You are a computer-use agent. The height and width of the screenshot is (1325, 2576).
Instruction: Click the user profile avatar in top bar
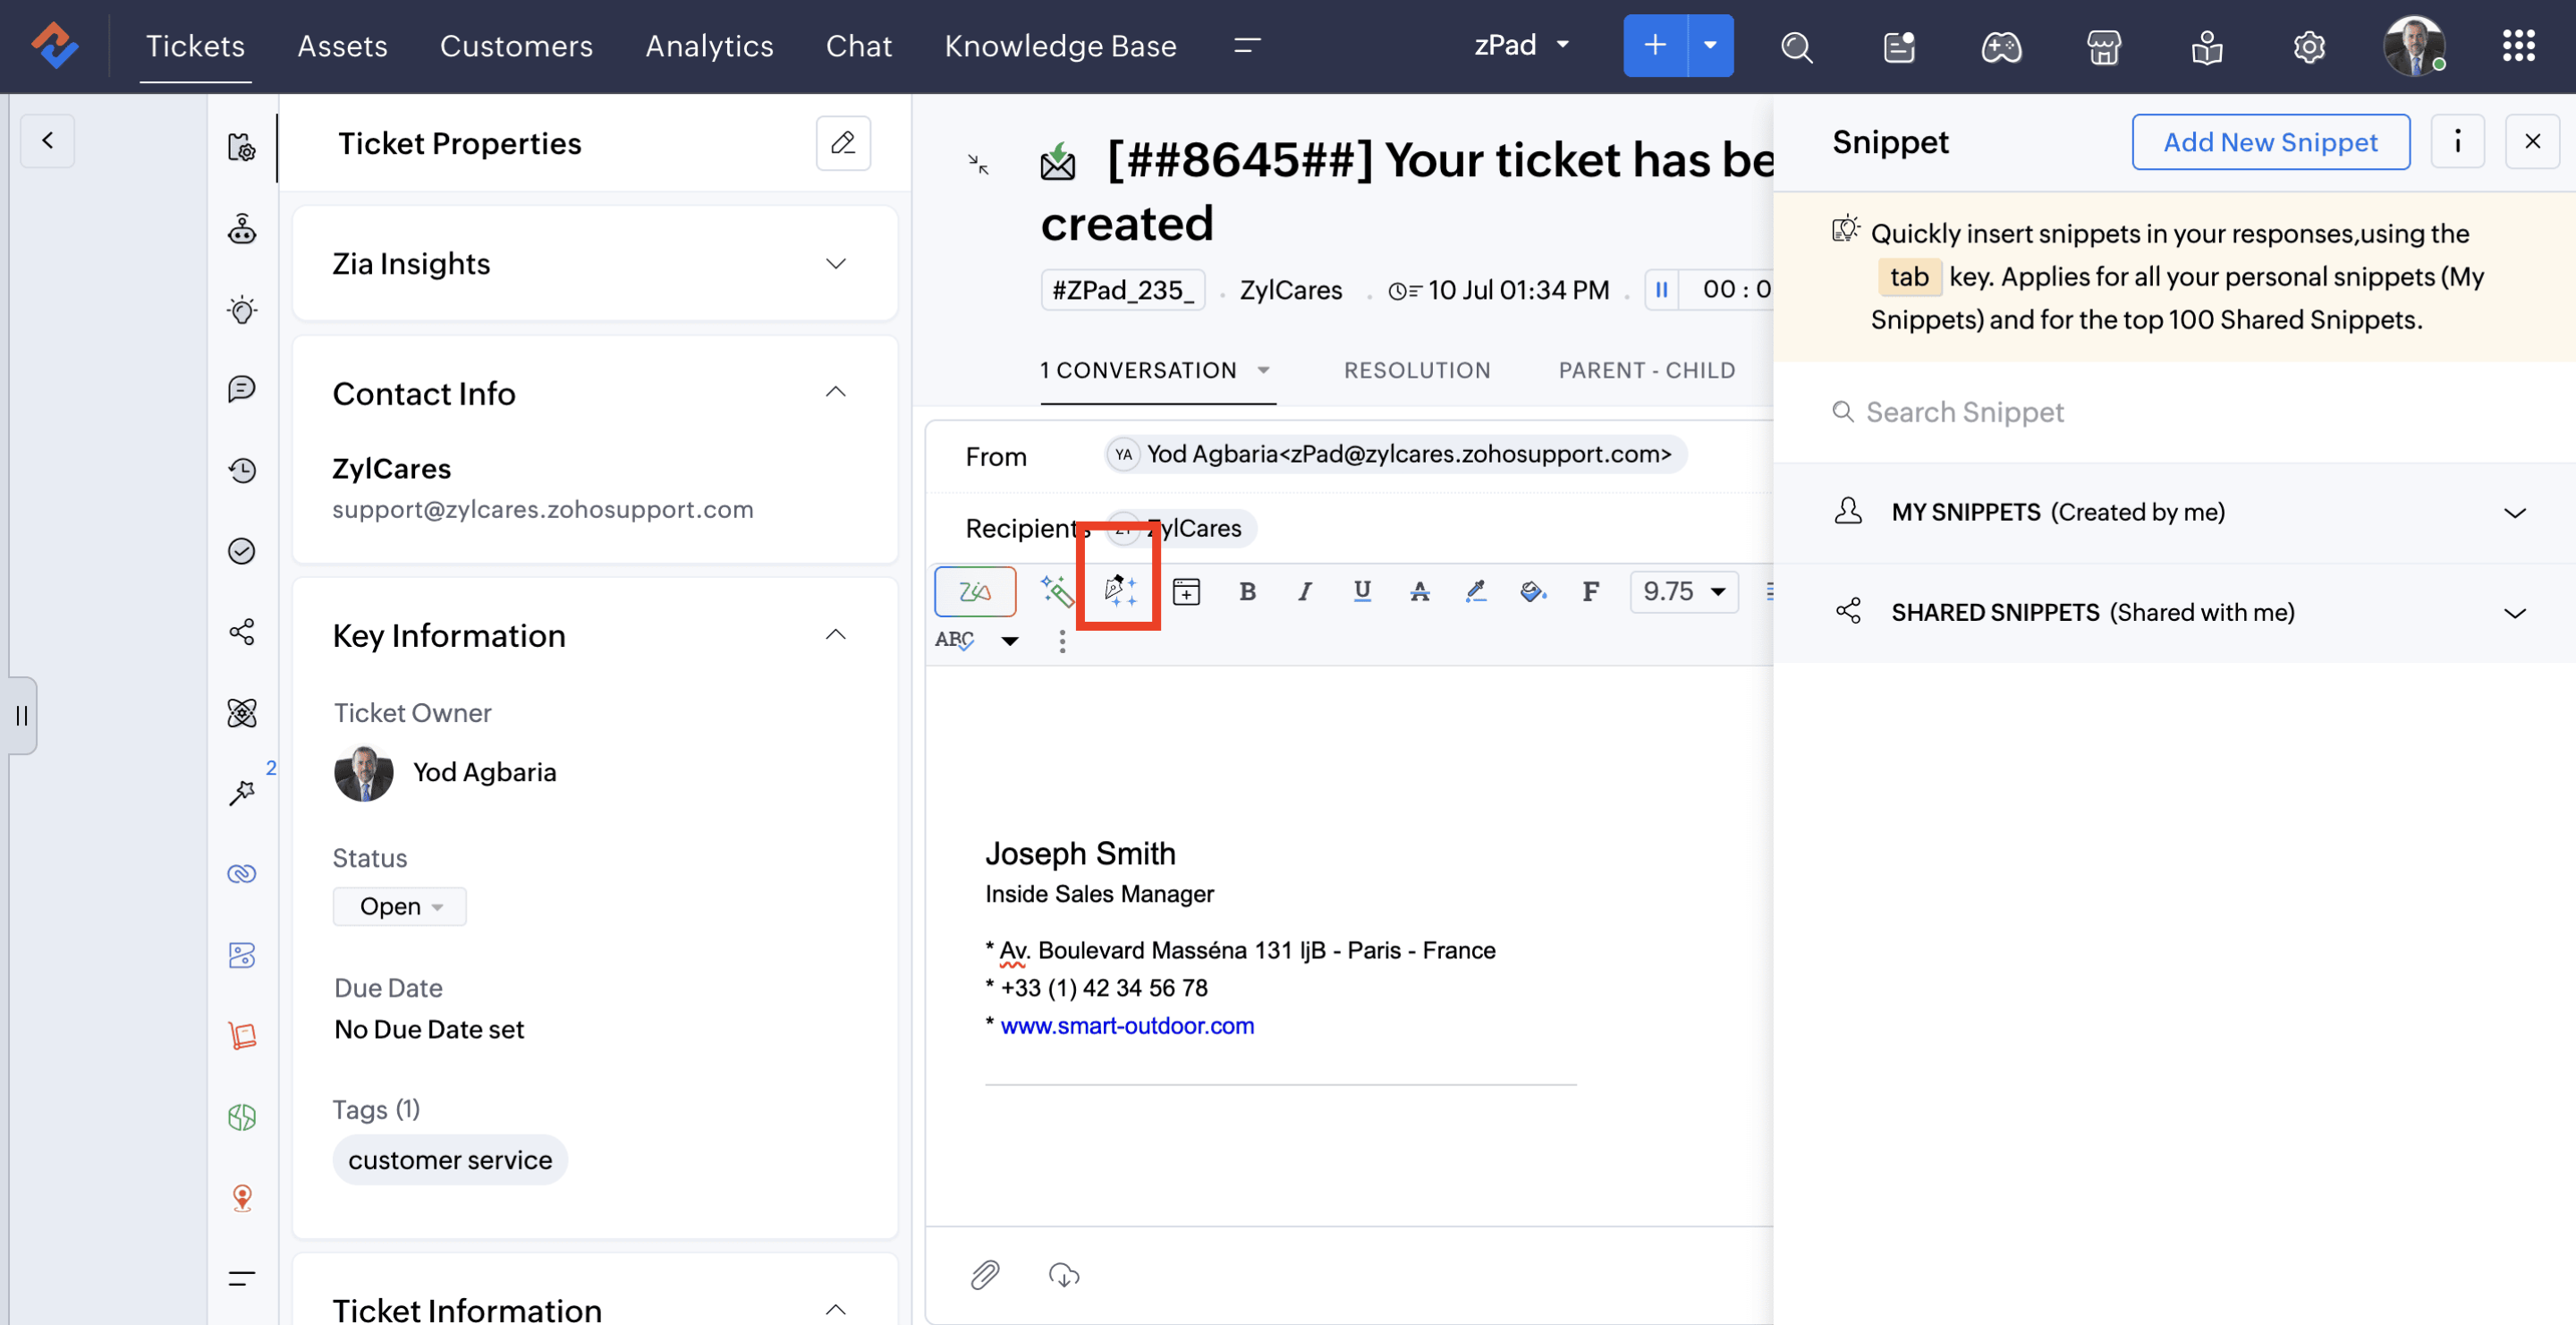pos(2414,46)
